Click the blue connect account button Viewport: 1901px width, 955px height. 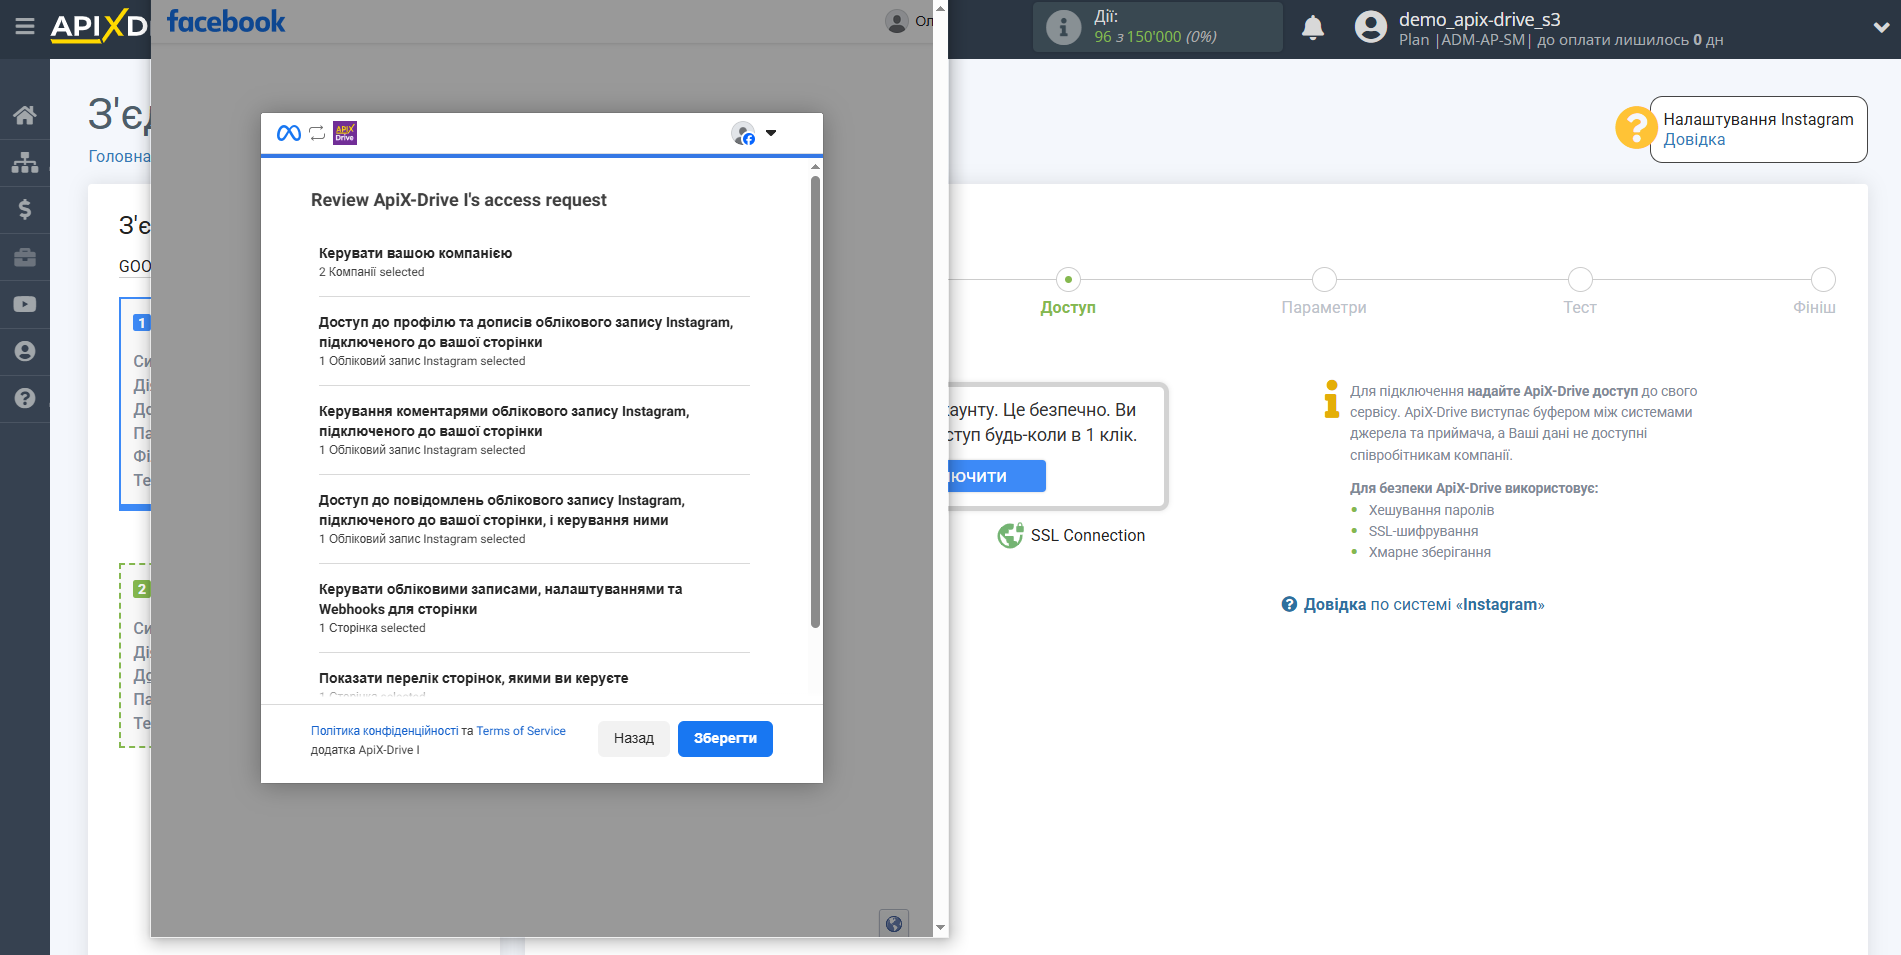(x=997, y=476)
